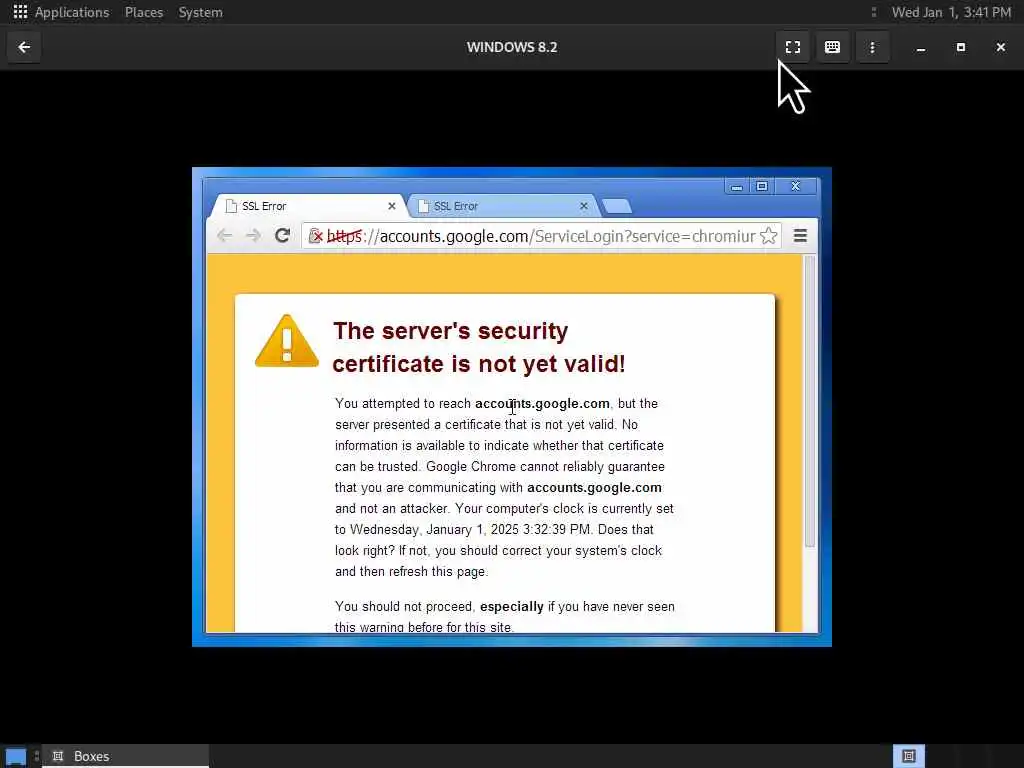The image size is (1024, 768).
Task: Click the WINDOWS 8.2 title text
Action: [512, 47]
